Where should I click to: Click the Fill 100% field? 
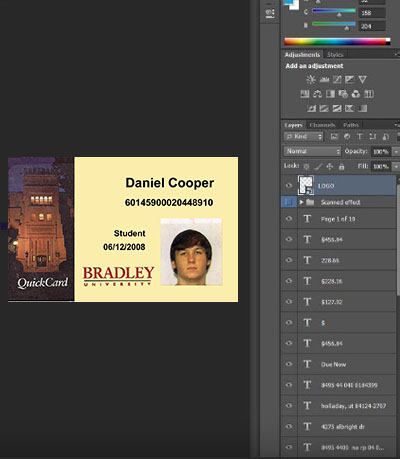[x=380, y=166]
